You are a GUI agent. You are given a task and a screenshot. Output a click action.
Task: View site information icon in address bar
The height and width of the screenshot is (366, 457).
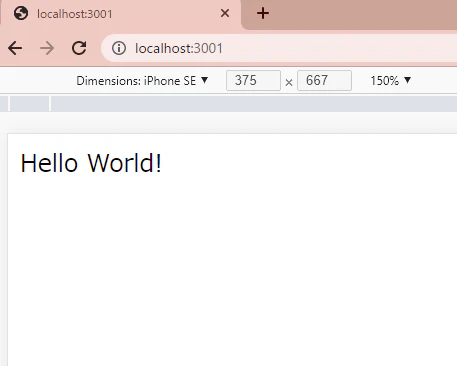pos(119,48)
